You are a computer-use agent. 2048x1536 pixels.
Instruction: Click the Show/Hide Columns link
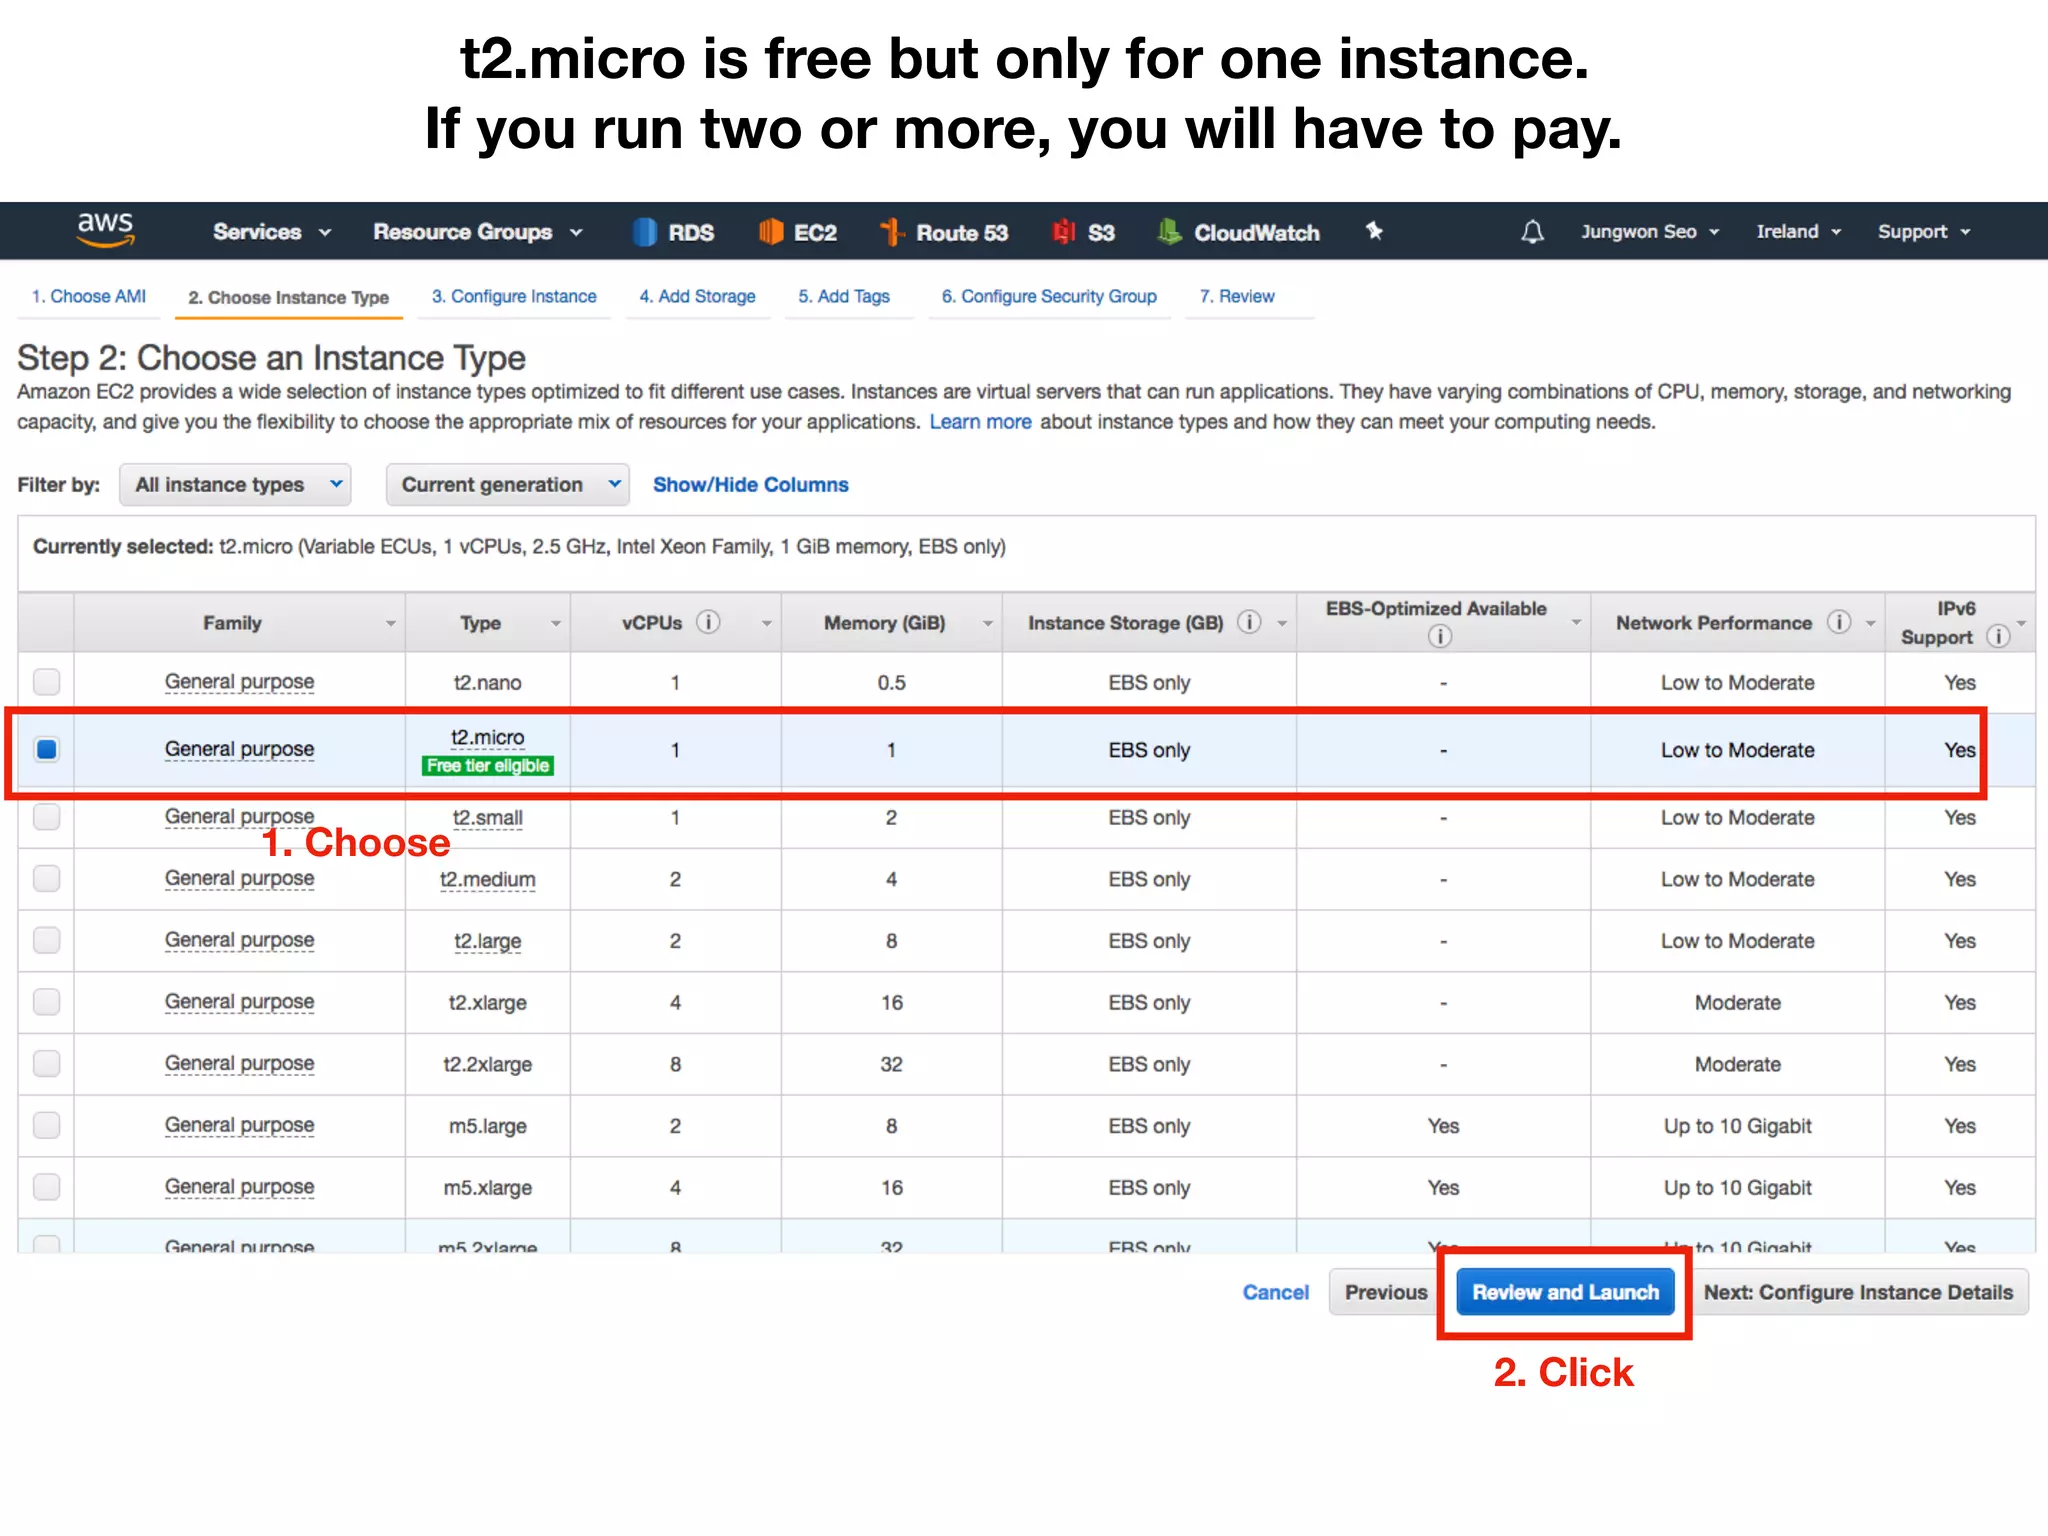[751, 485]
